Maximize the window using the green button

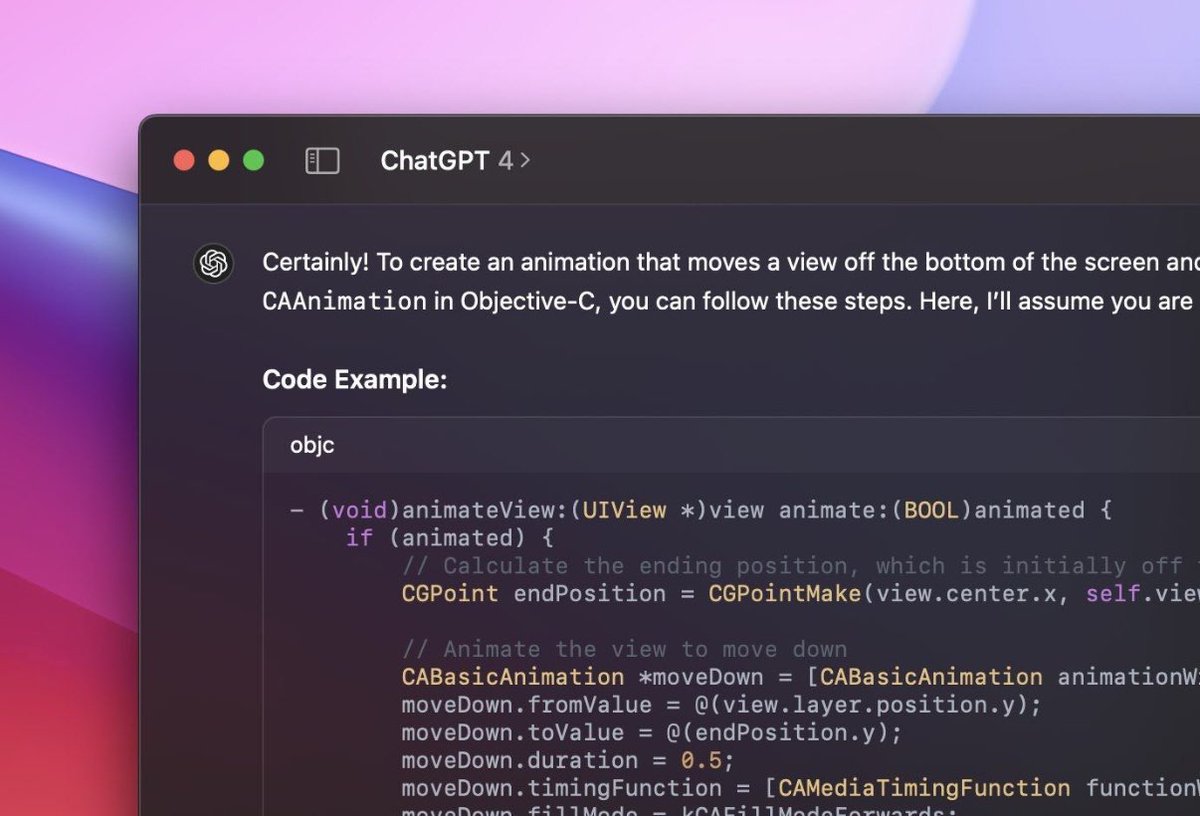coord(254,160)
